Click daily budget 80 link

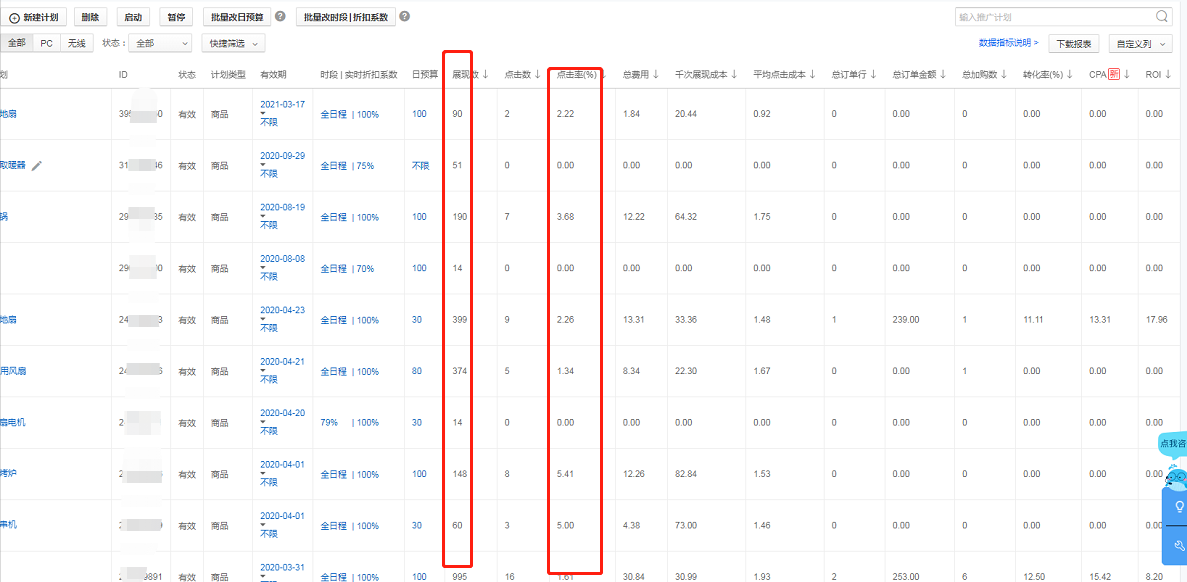tap(417, 372)
